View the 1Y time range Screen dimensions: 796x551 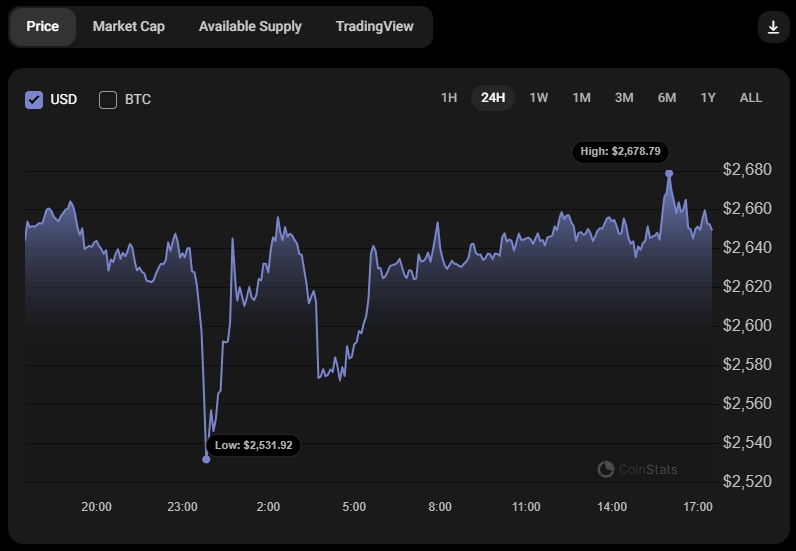pyautogui.click(x=708, y=98)
